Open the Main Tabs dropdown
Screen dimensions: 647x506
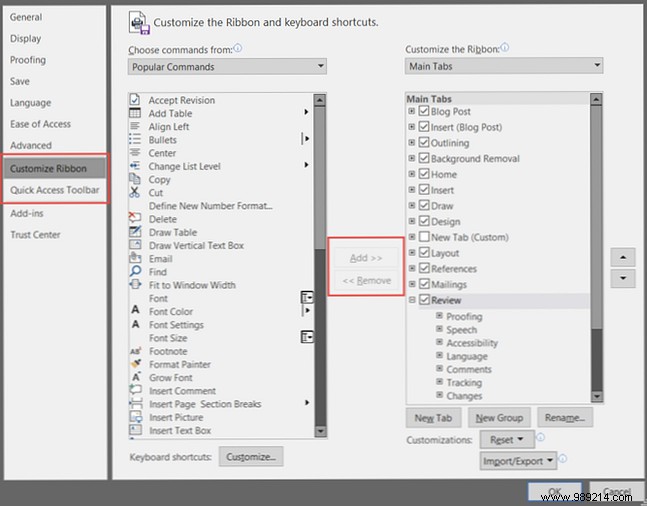[x=504, y=66]
